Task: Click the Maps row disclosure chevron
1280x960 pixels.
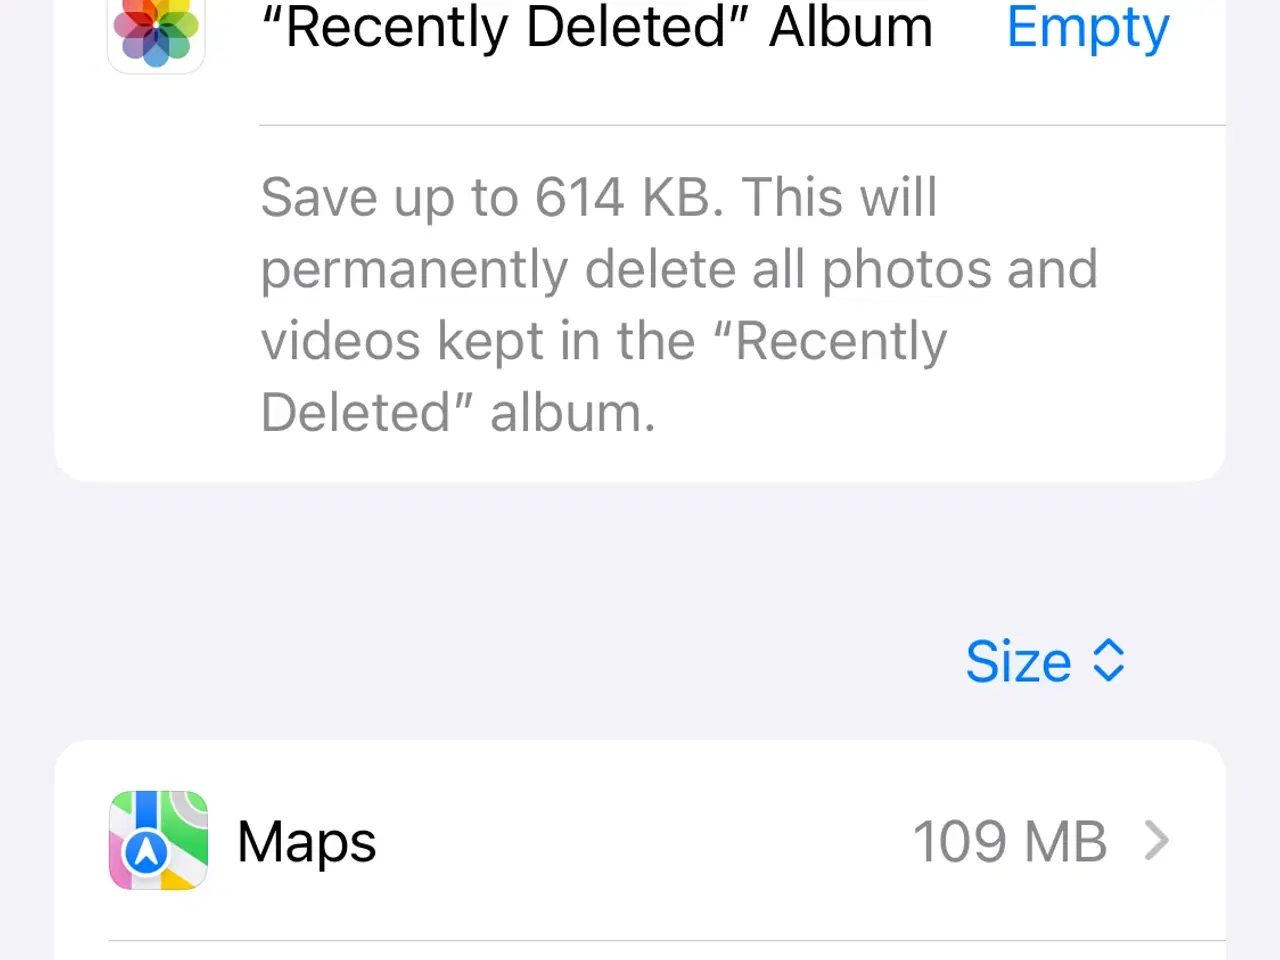Action: pos(1157,841)
